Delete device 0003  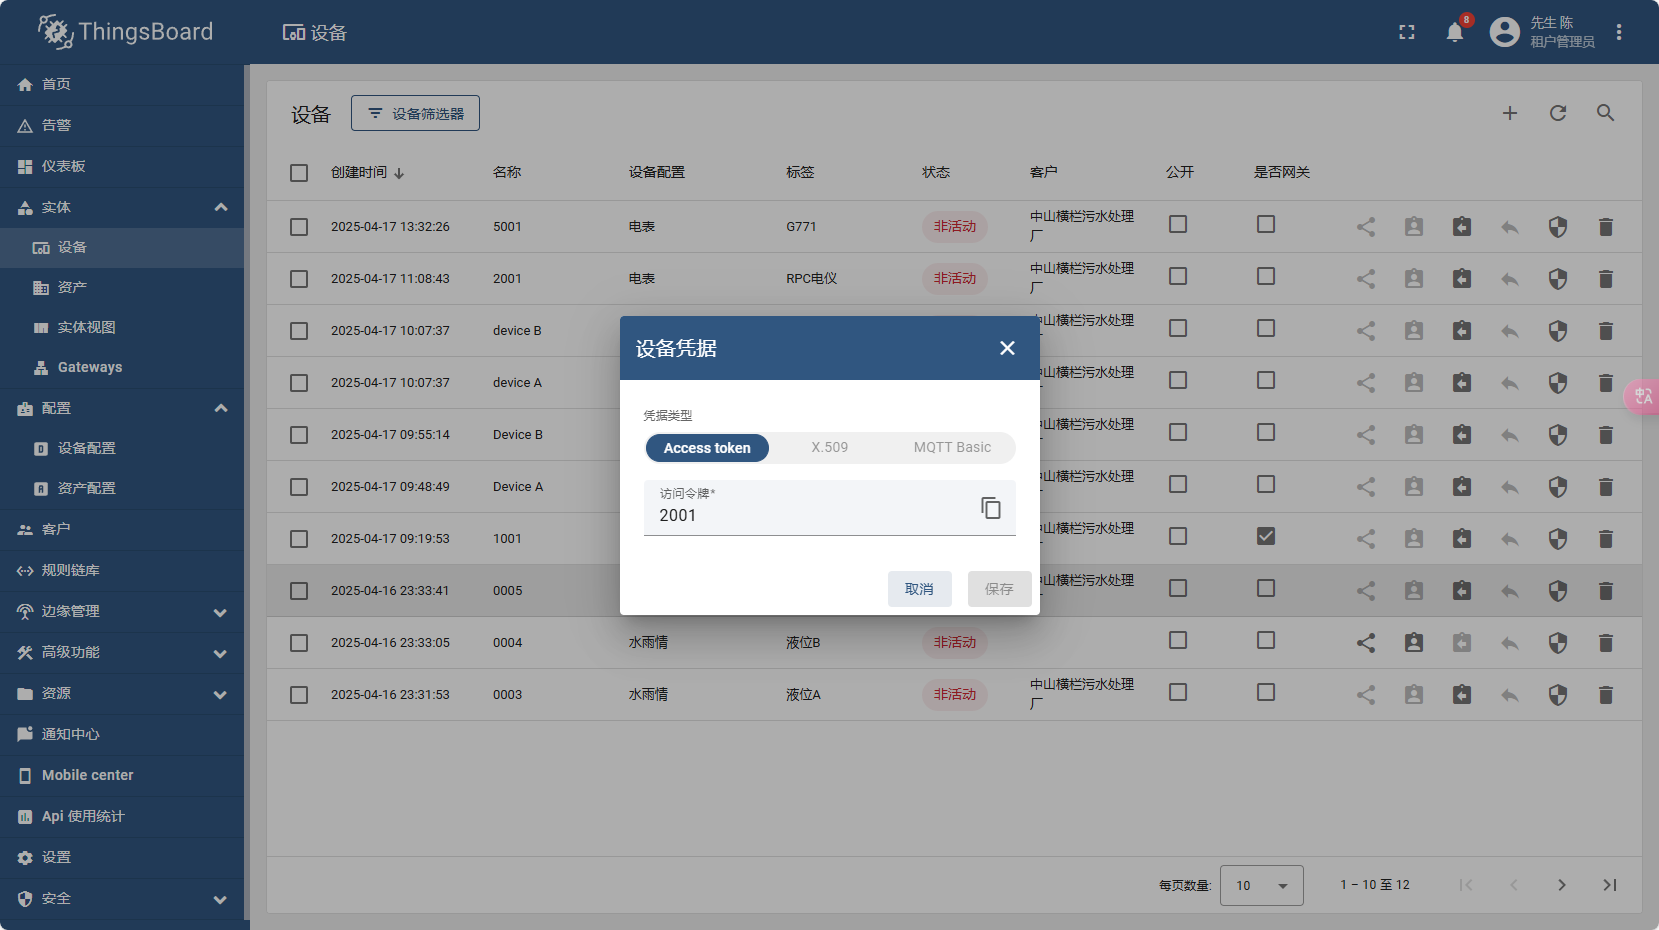1606,695
